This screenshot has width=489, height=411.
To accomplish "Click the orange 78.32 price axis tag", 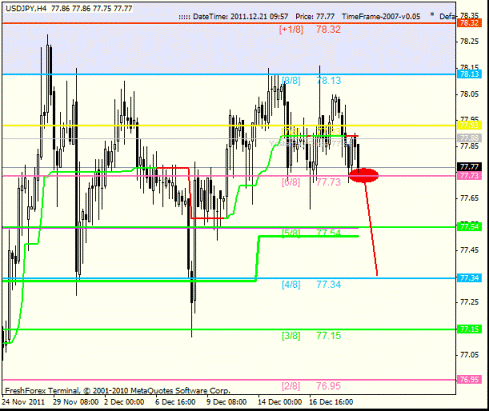I will [469, 23].
